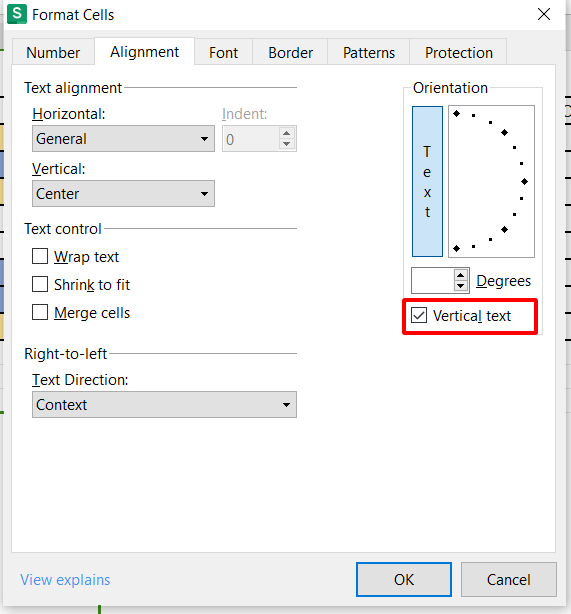This screenshot has height=614, width=571.
Task: Switch to the Font tab
Action: tap(223, 52)
